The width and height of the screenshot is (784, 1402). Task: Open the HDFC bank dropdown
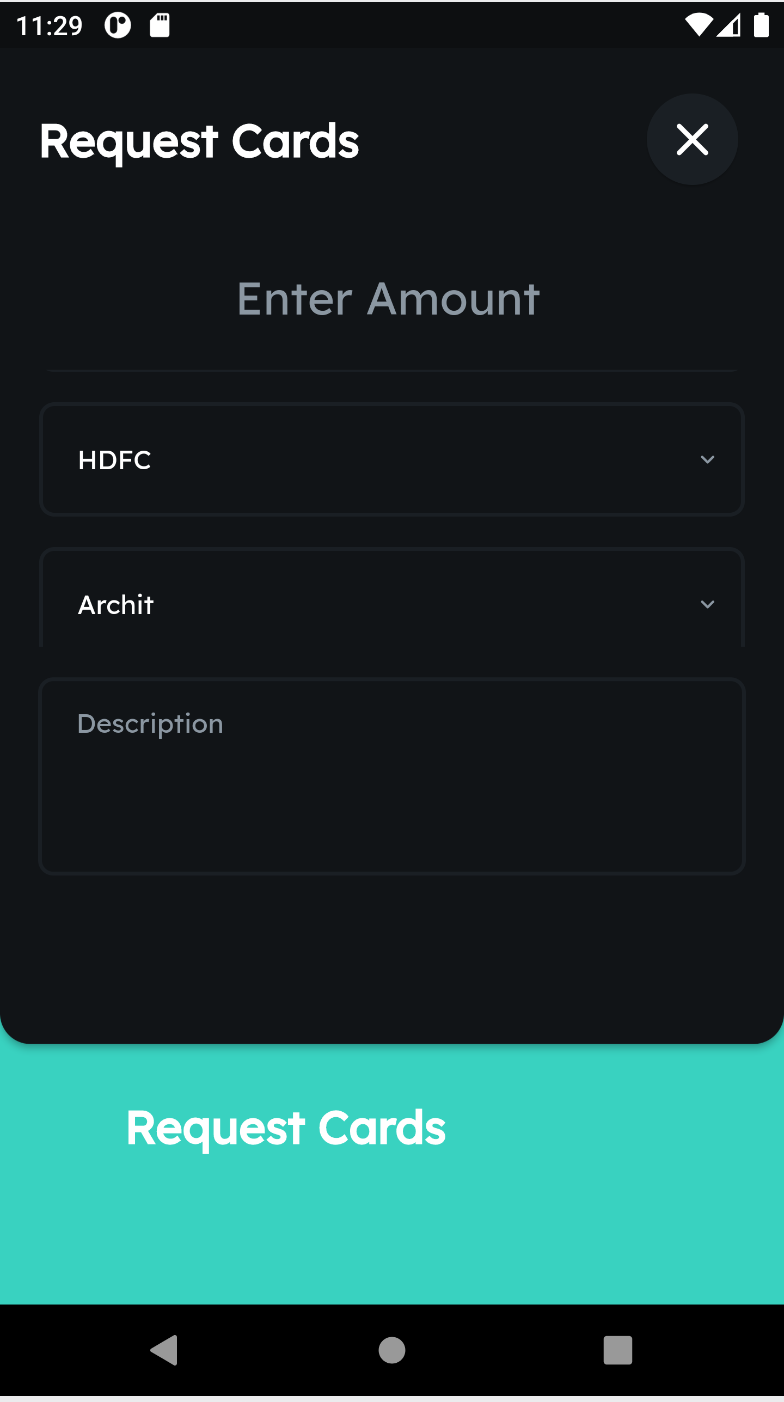(392, 460)
